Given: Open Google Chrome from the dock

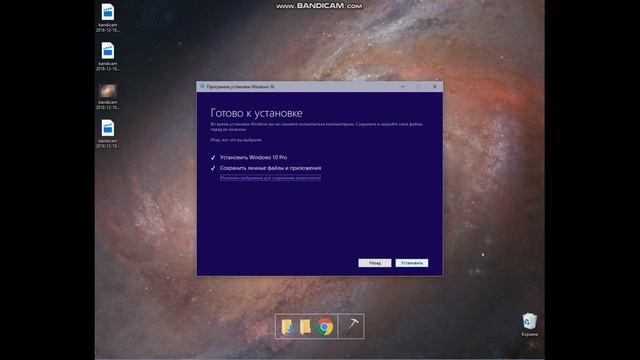Looking at the screenshot, I should coord(325,327).
